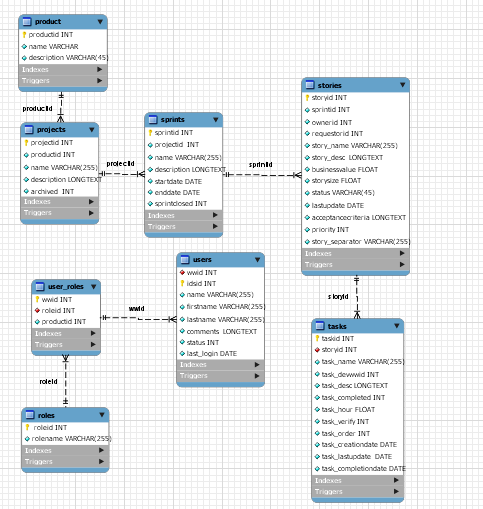
Task: Expand Triggers in the users table
Action: coord(257,376)
